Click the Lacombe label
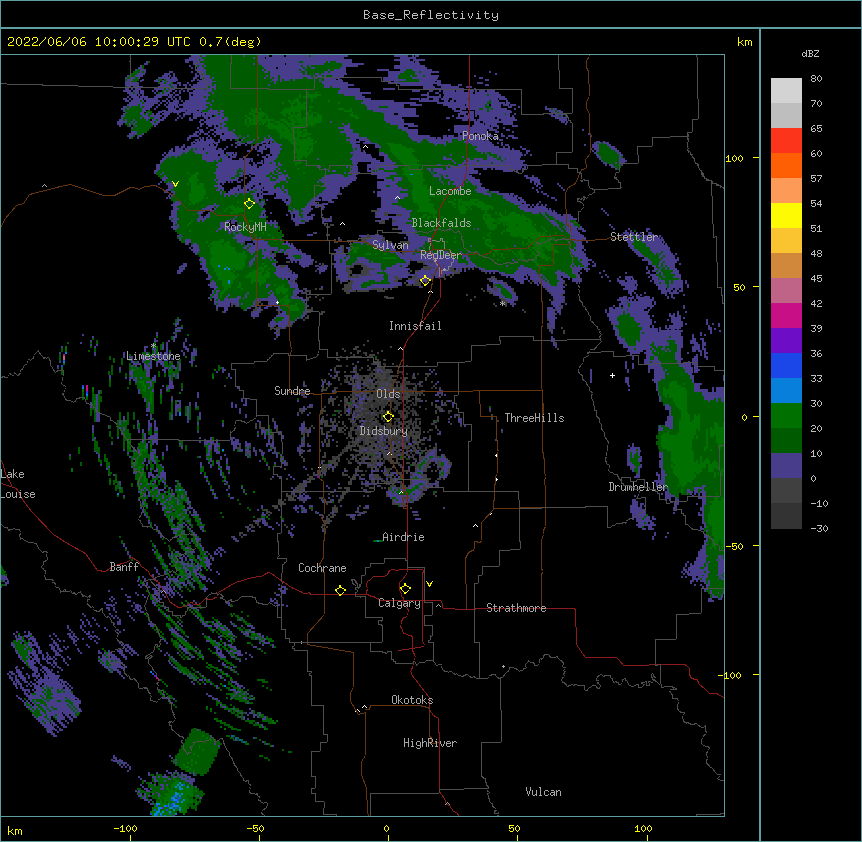This screenshot has height=842, width=862. [450, 191]
